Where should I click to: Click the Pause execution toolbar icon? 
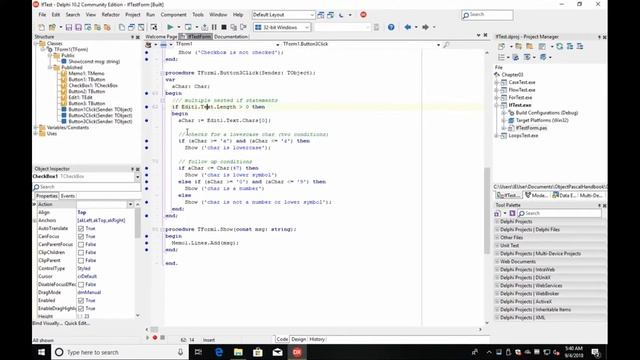214,27
